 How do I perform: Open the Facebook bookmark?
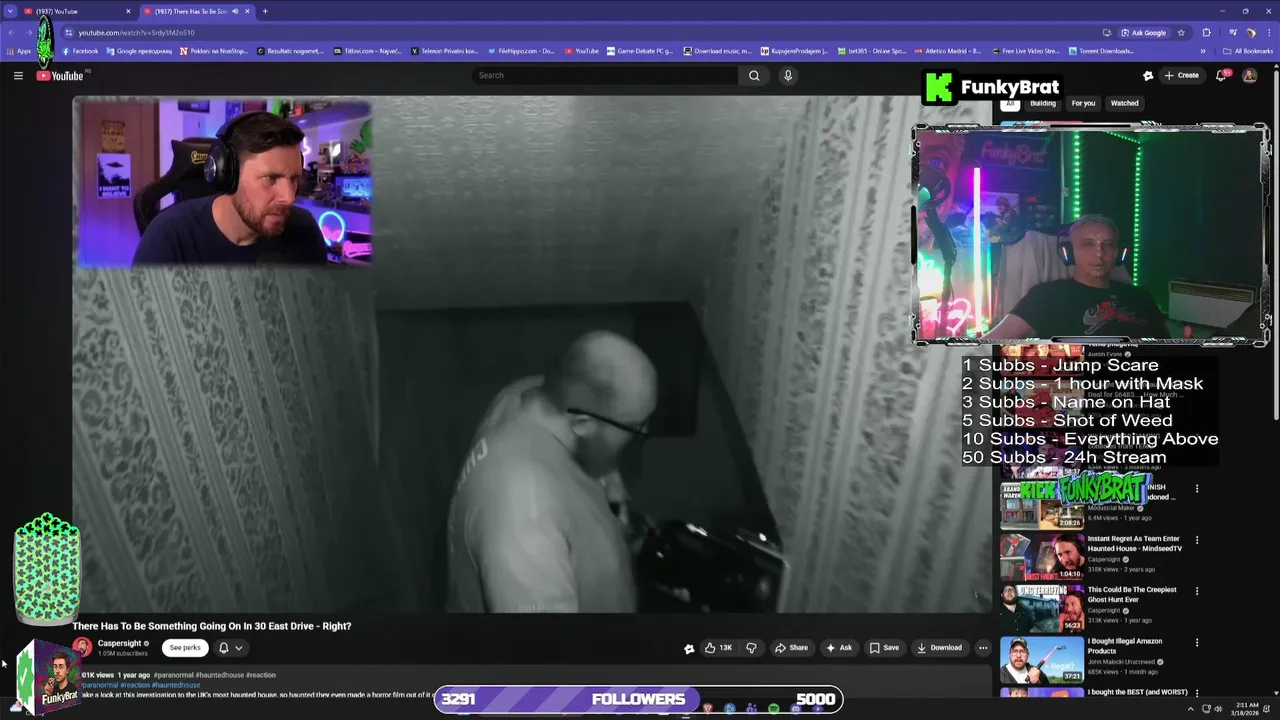coord(80,51)
